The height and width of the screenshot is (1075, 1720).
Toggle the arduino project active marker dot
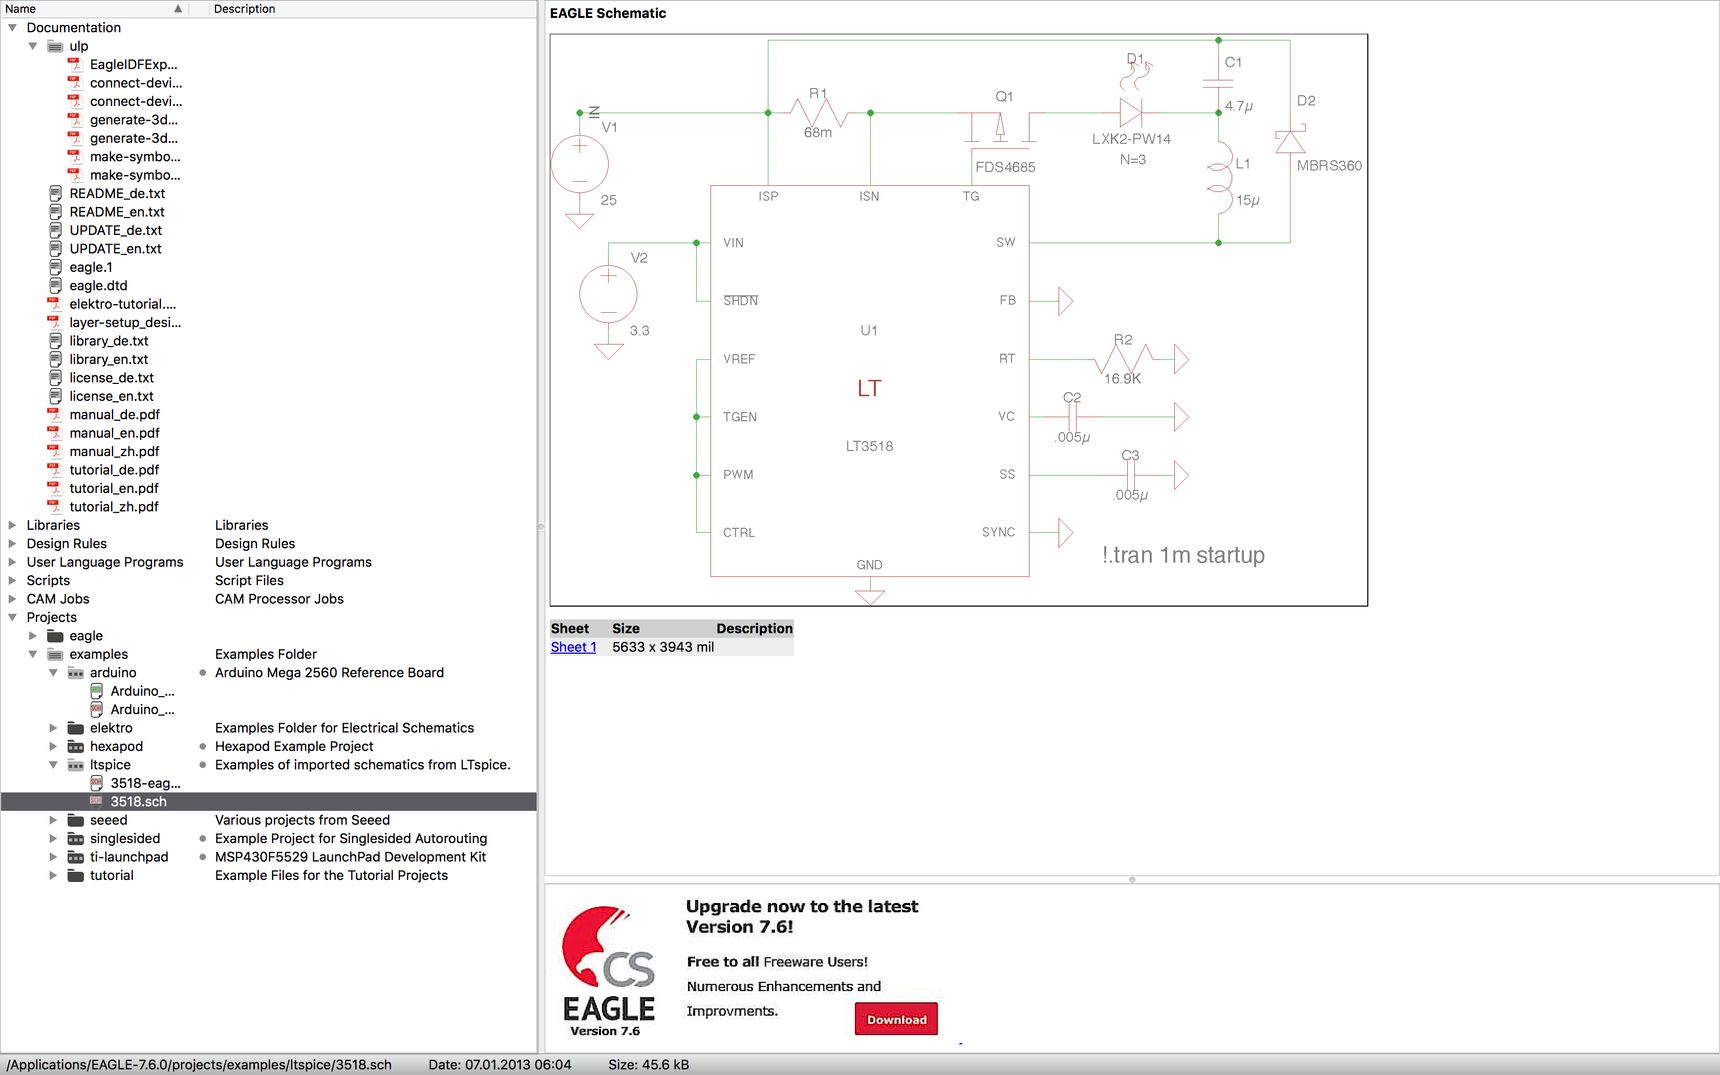click(203, 673)
